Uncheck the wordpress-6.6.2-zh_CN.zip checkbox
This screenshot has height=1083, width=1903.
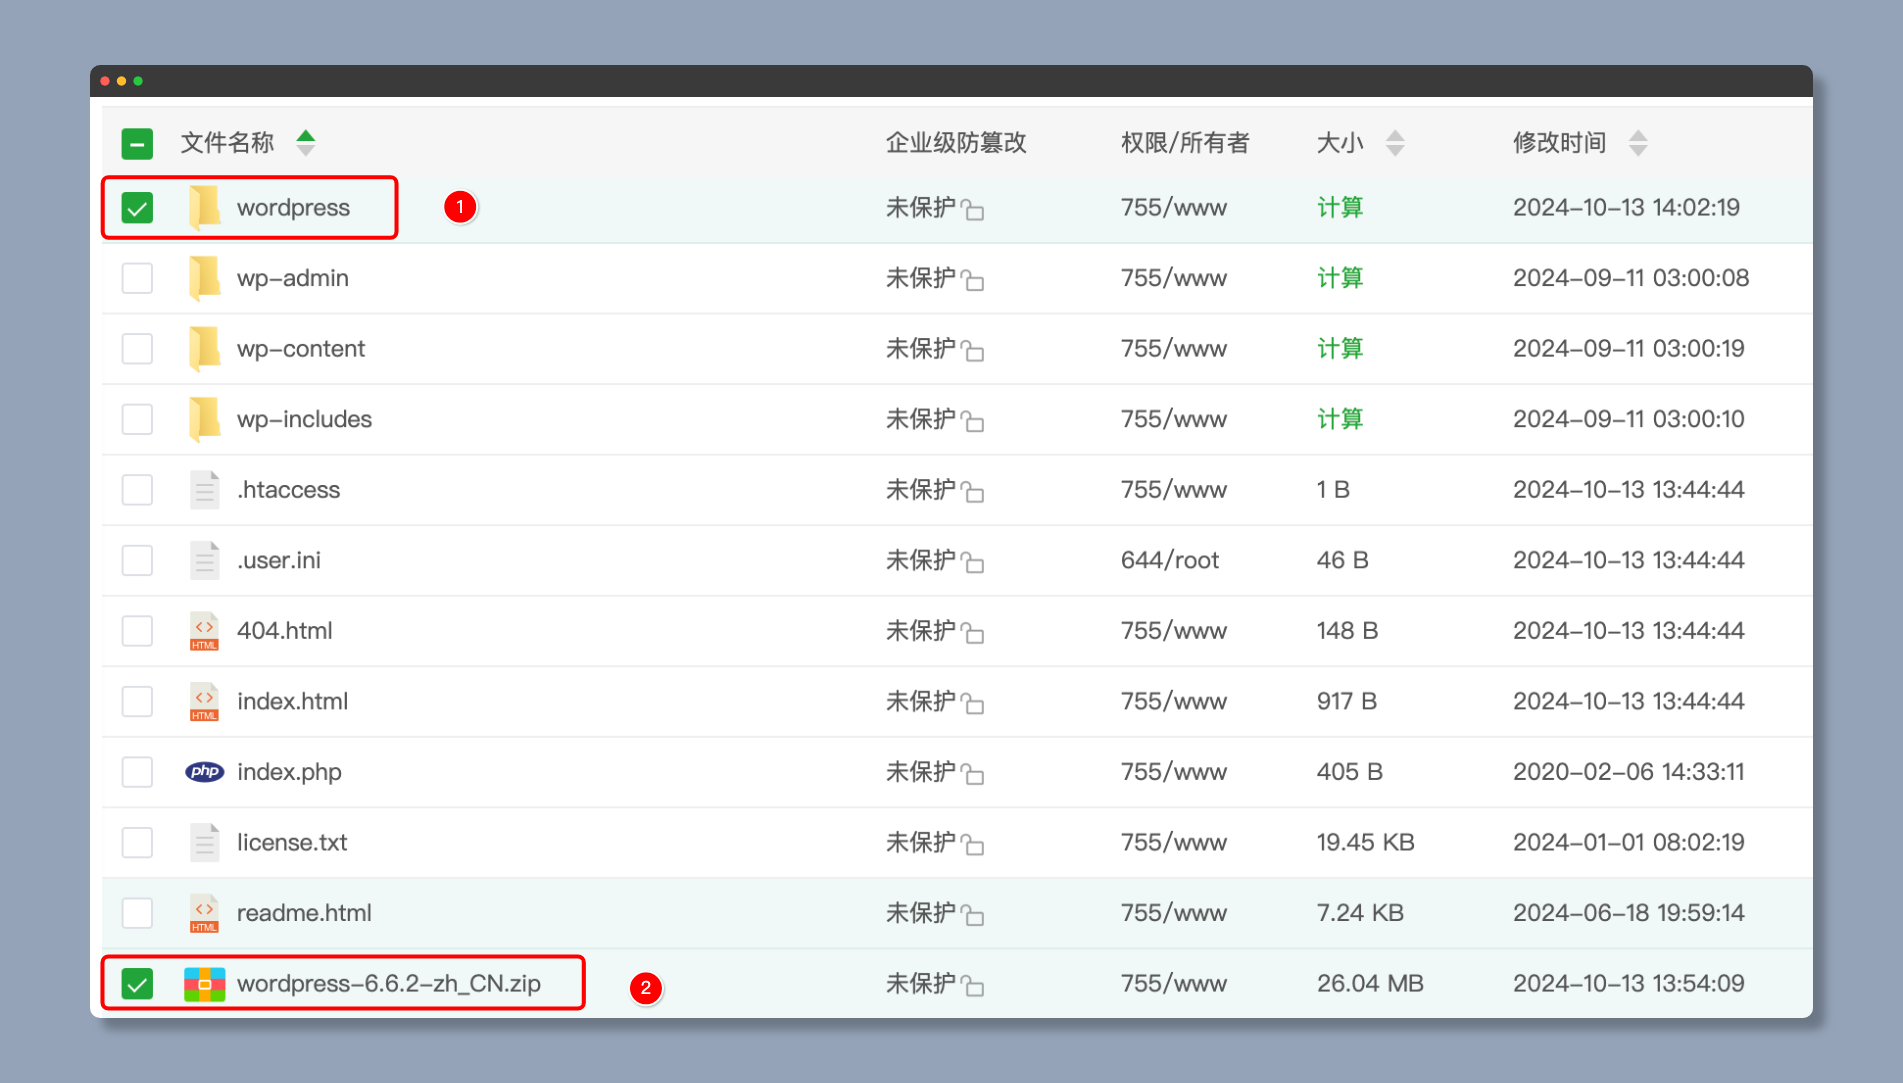pos(137,984)
